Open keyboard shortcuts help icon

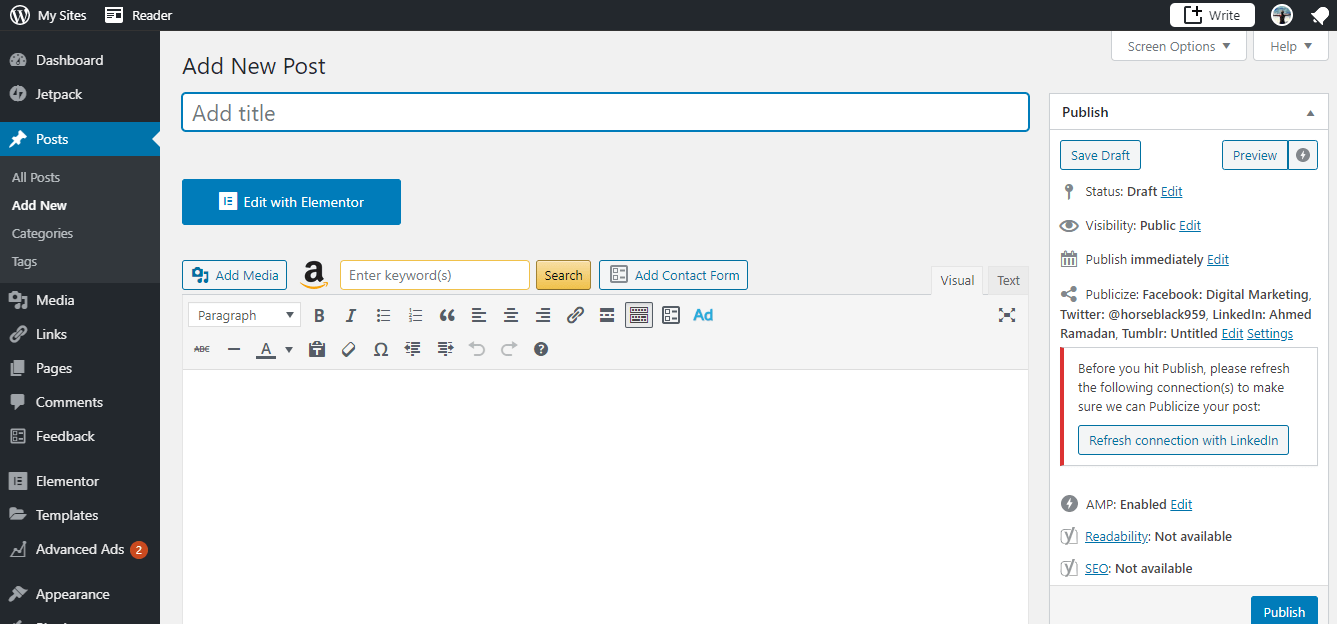[x=541, y=350]
